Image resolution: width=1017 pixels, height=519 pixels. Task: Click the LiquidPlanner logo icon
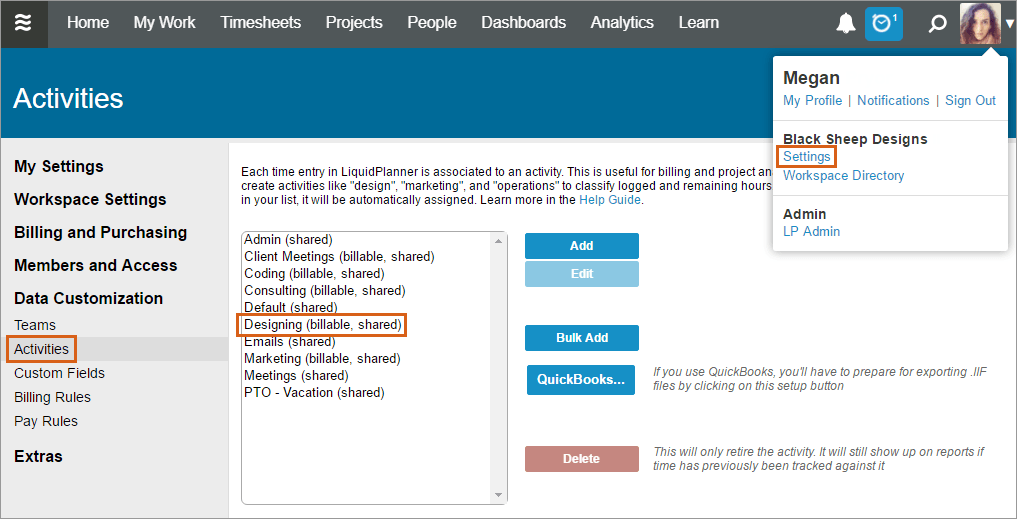[24, 23]
